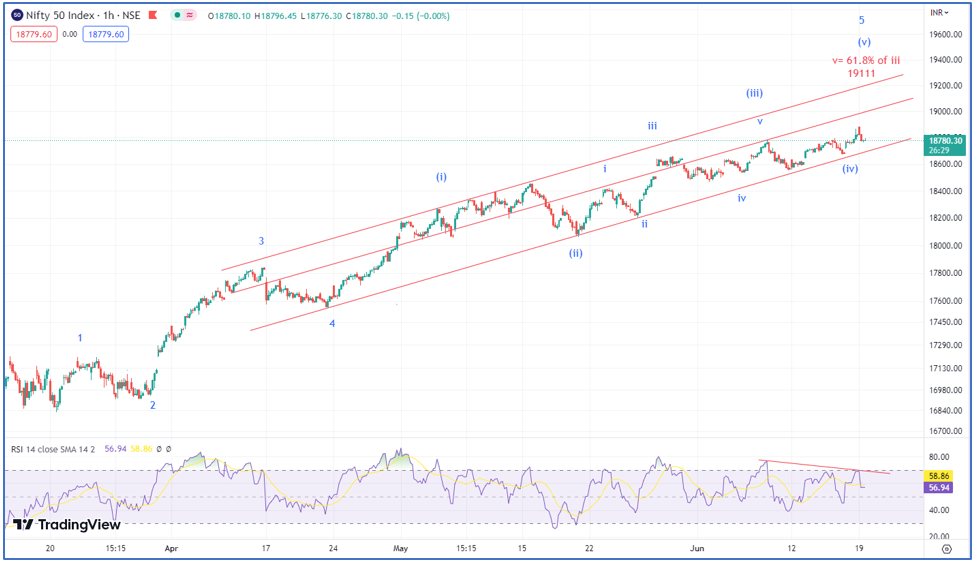
Task: Click the 40.00 RSI scale label
Action: point(939,510)
